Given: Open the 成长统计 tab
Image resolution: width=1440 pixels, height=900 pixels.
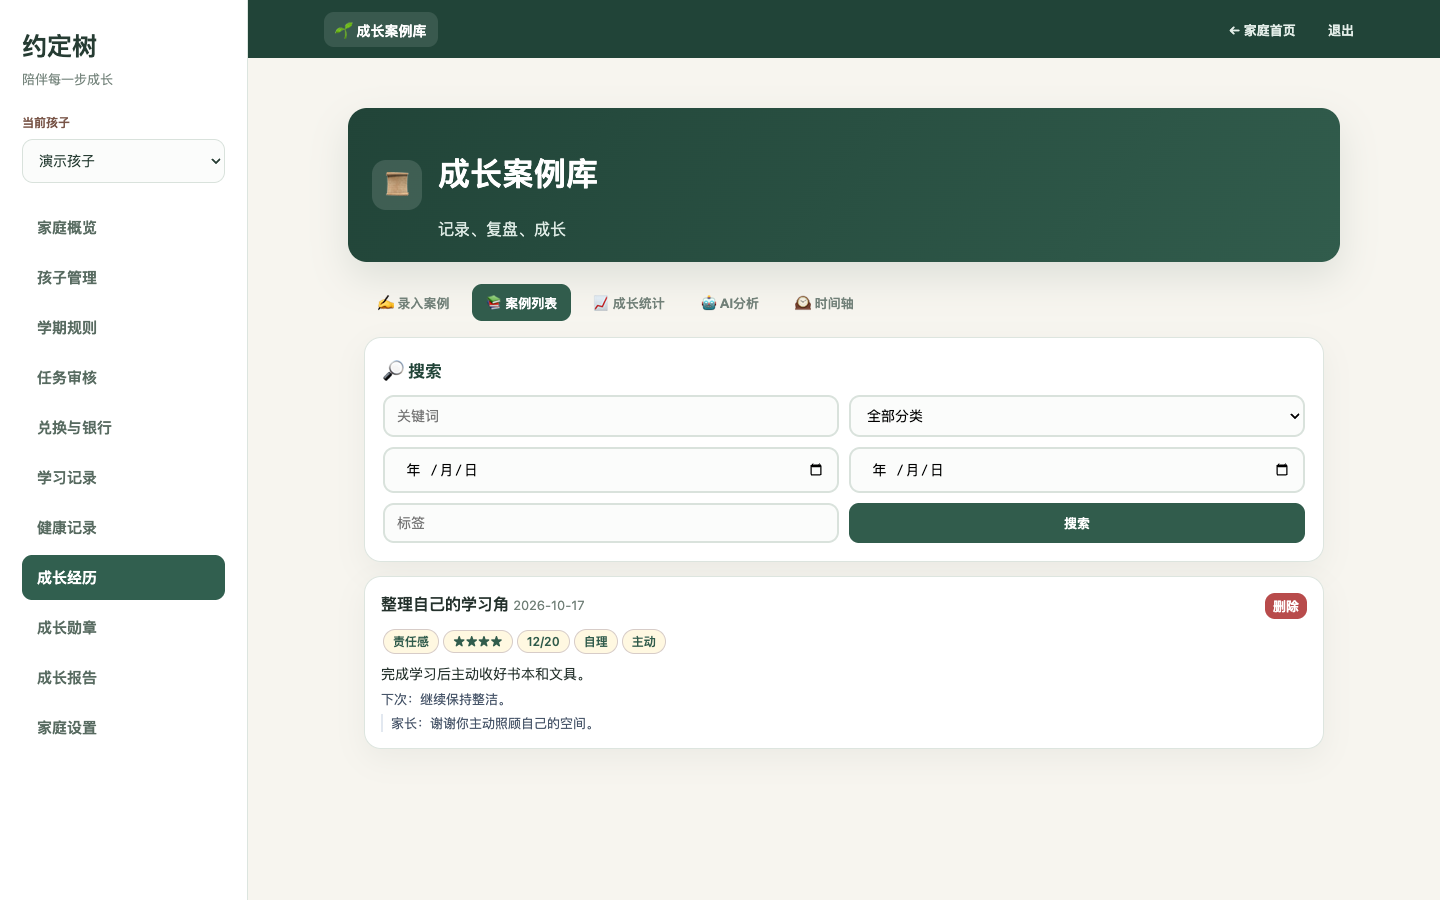Looking at the screenshot, I should pyautogui.click(x=628, y=303).
